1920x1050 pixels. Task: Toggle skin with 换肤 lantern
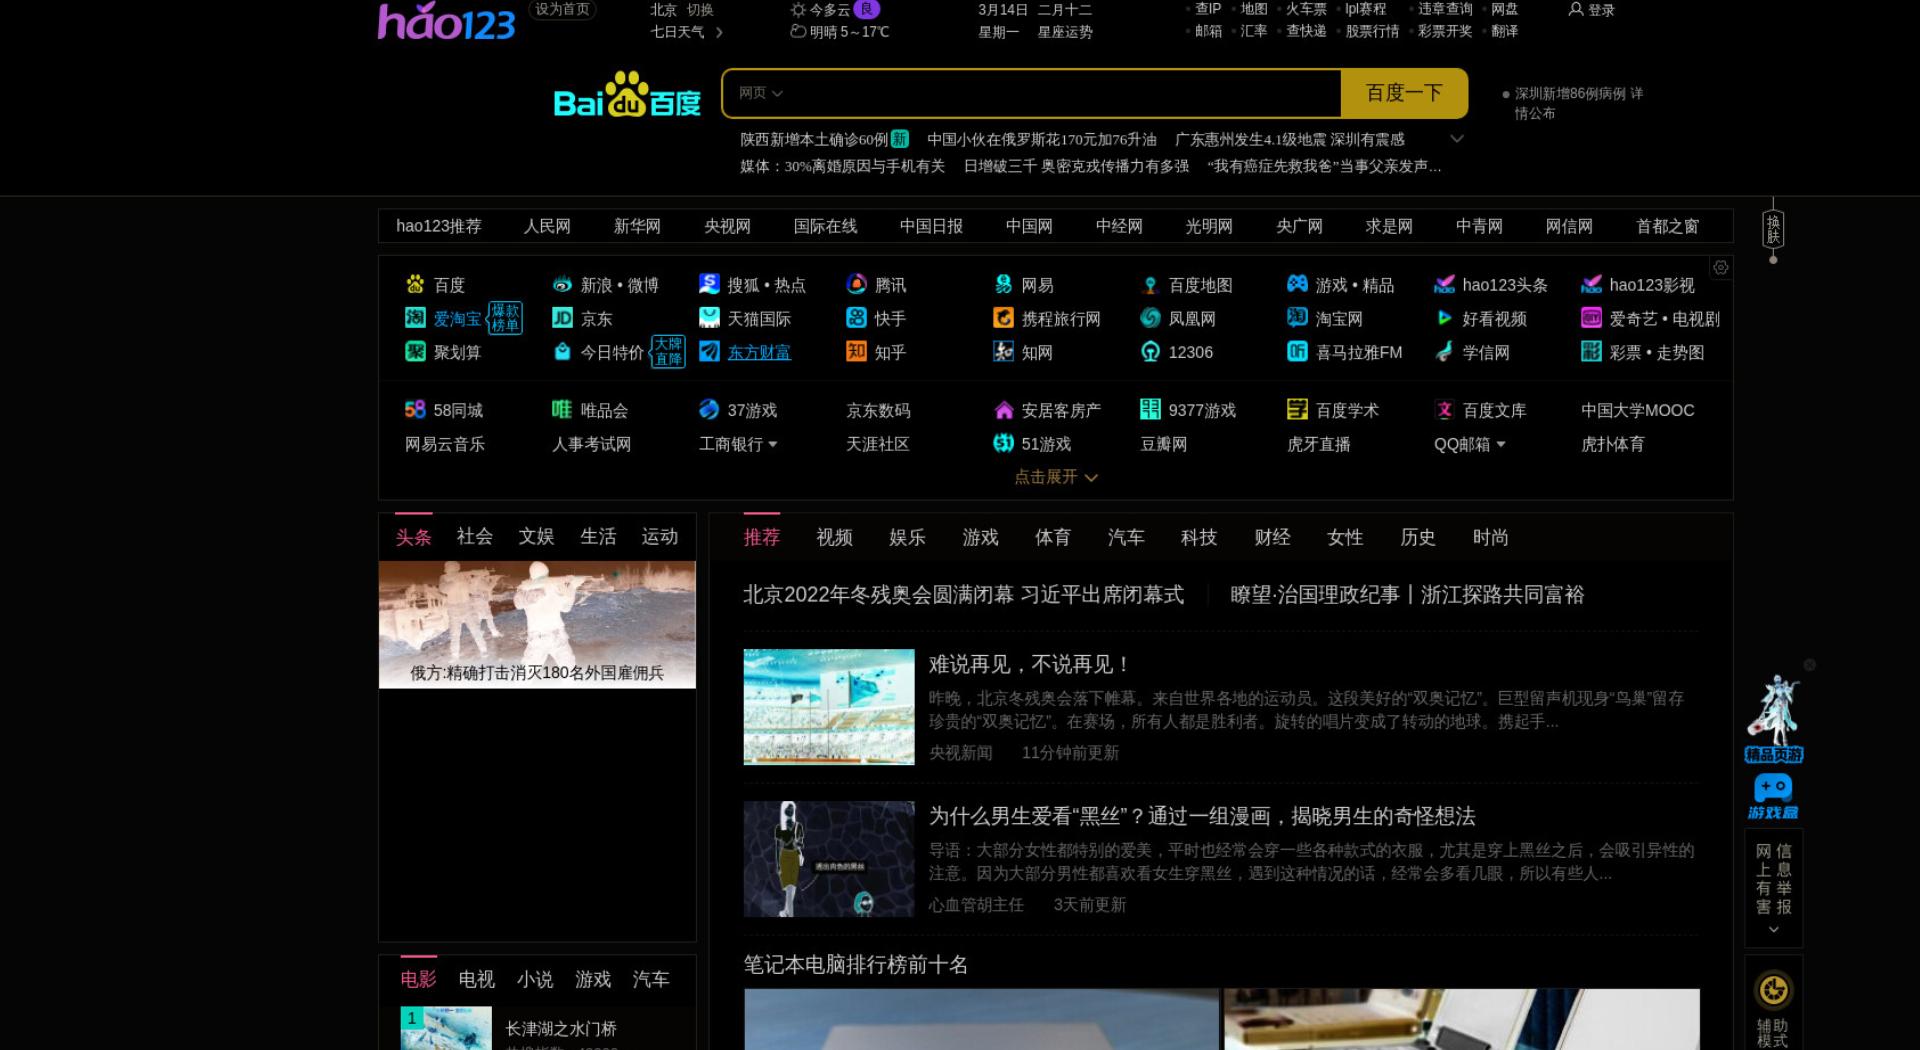point(1773,230)
